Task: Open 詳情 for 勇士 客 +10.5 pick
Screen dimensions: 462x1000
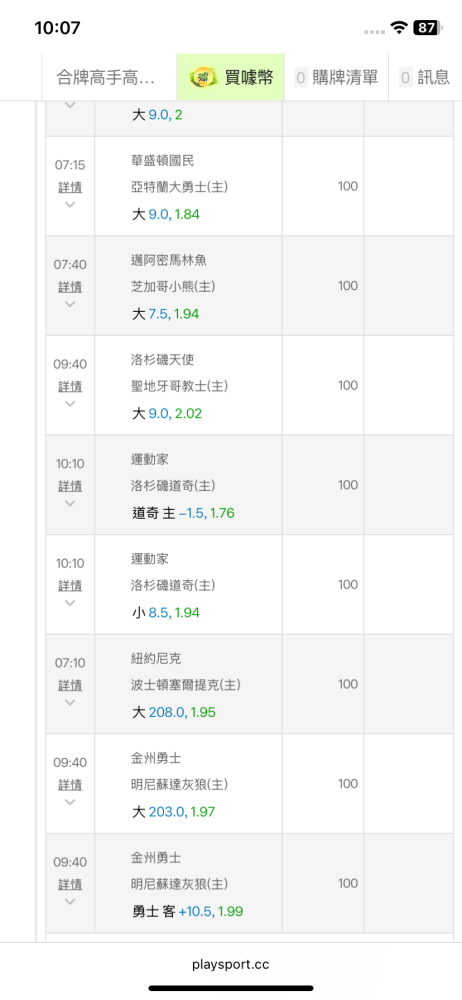Action: (70, 884)
